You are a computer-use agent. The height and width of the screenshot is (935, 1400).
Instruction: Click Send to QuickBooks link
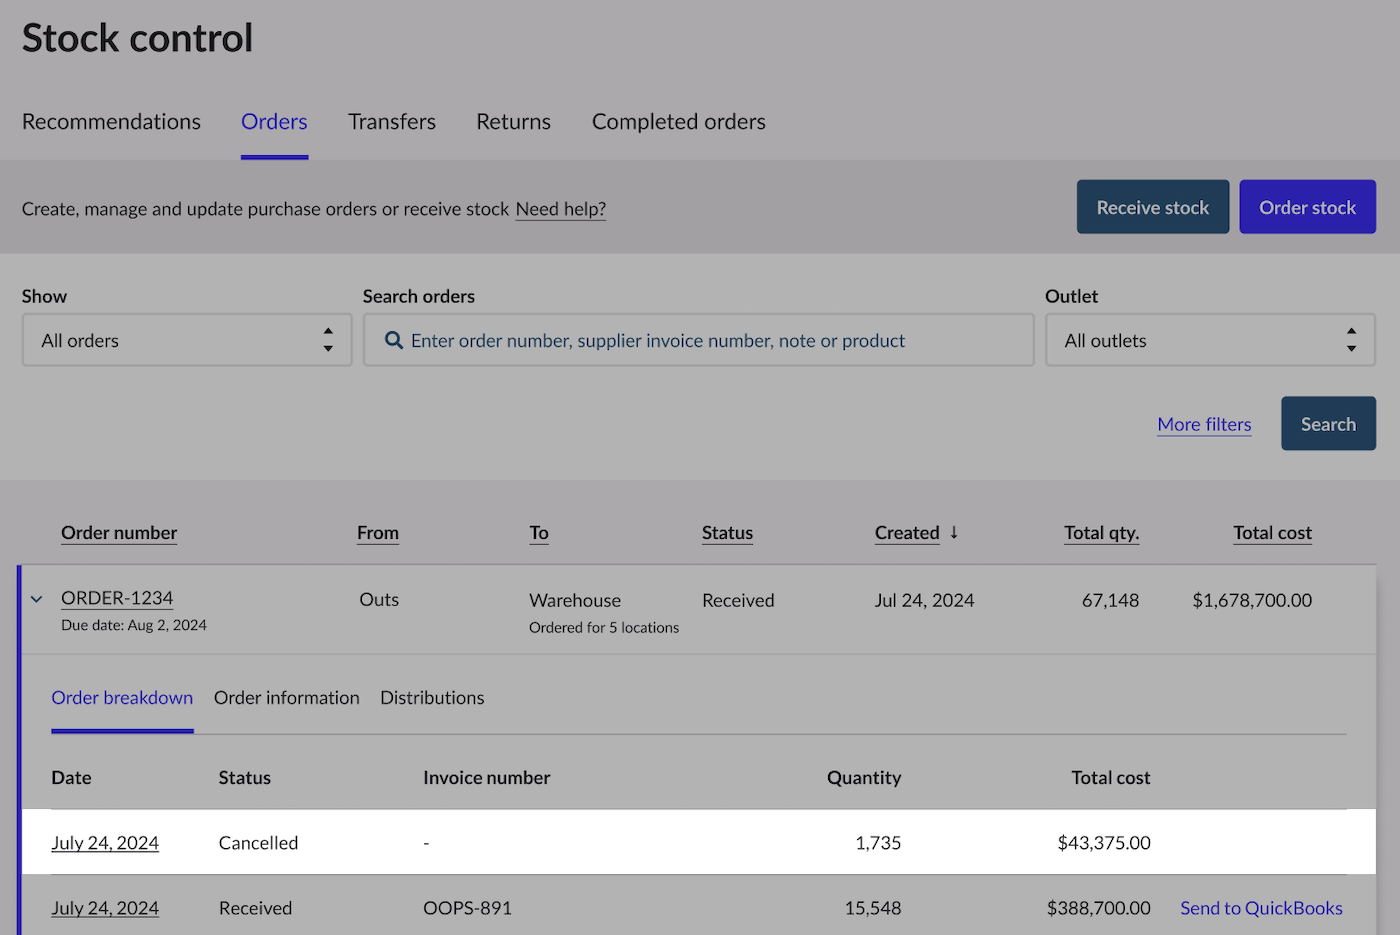click(x=1261, y=908)
